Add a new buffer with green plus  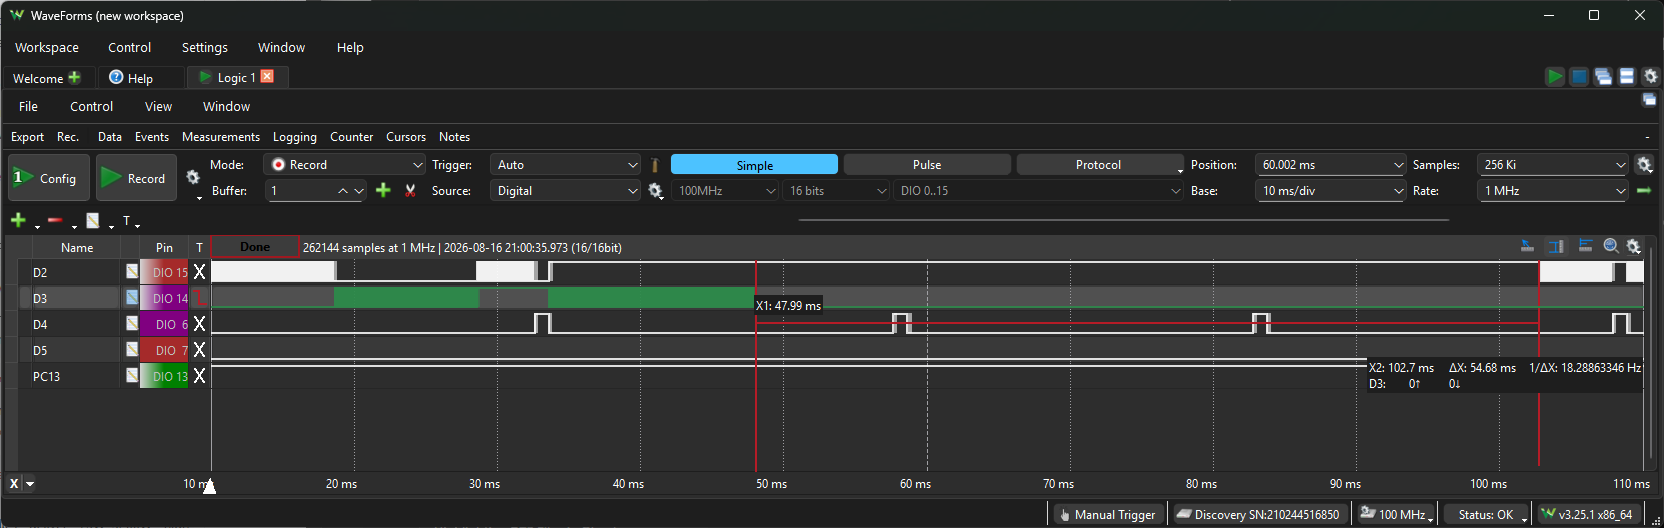[x=383, y=190]
